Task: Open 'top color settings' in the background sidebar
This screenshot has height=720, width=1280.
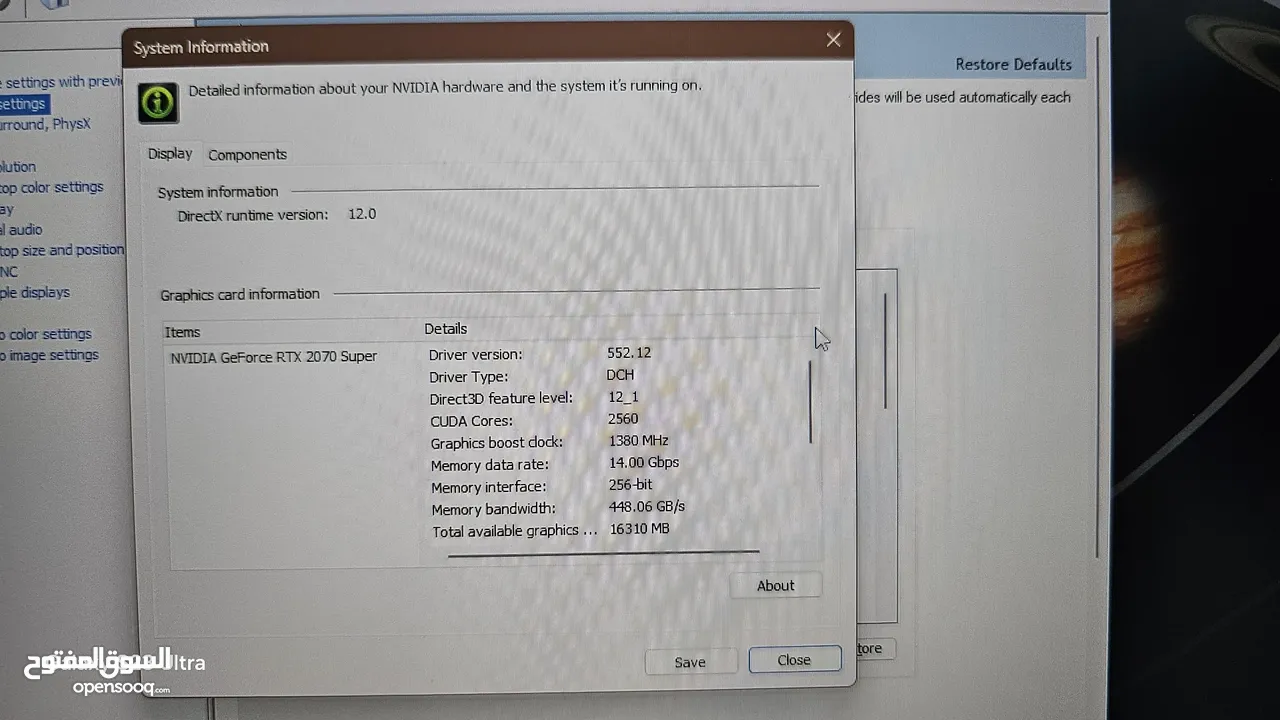Action: click(x=51, y=187)
